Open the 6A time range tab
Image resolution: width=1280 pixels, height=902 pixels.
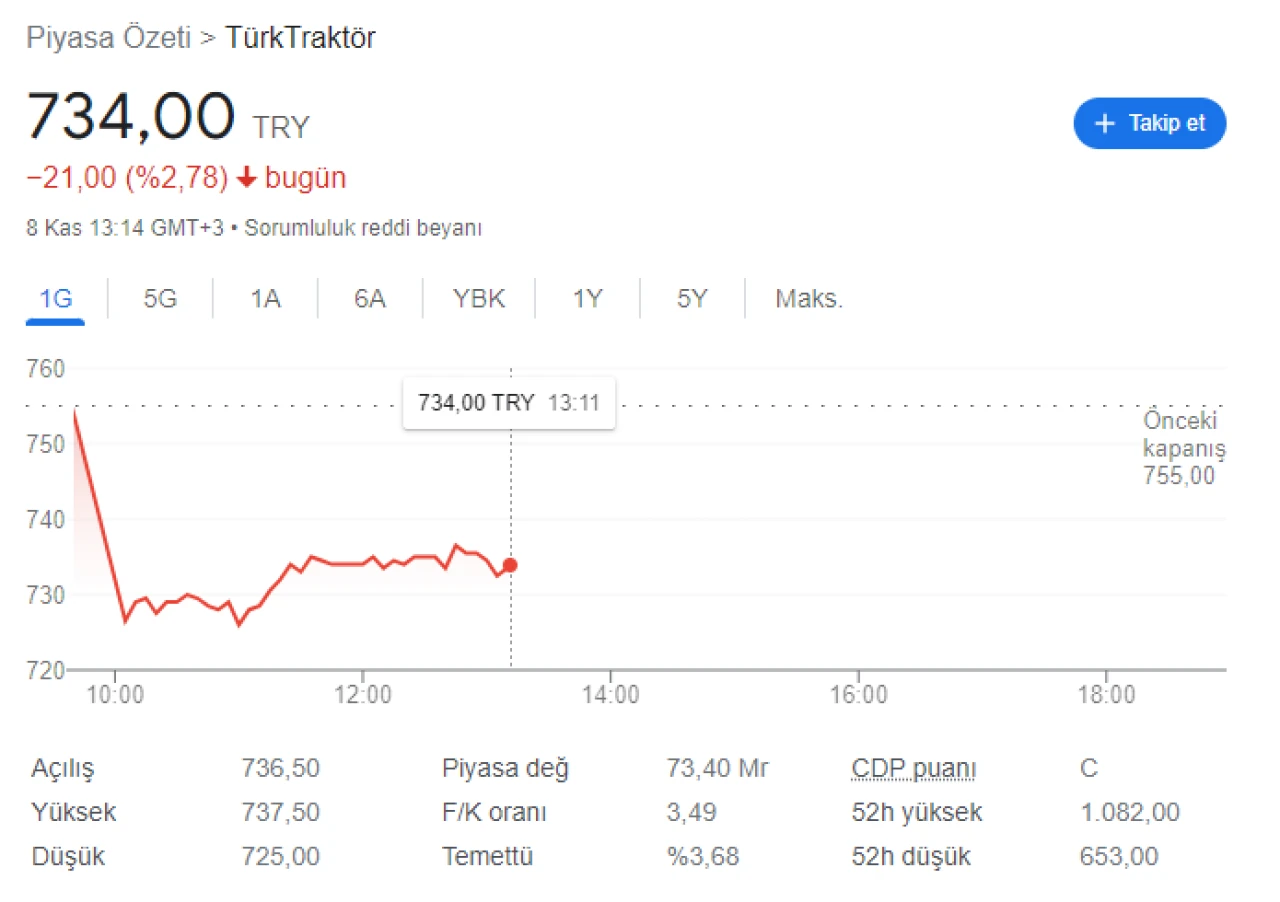point(370,299)
